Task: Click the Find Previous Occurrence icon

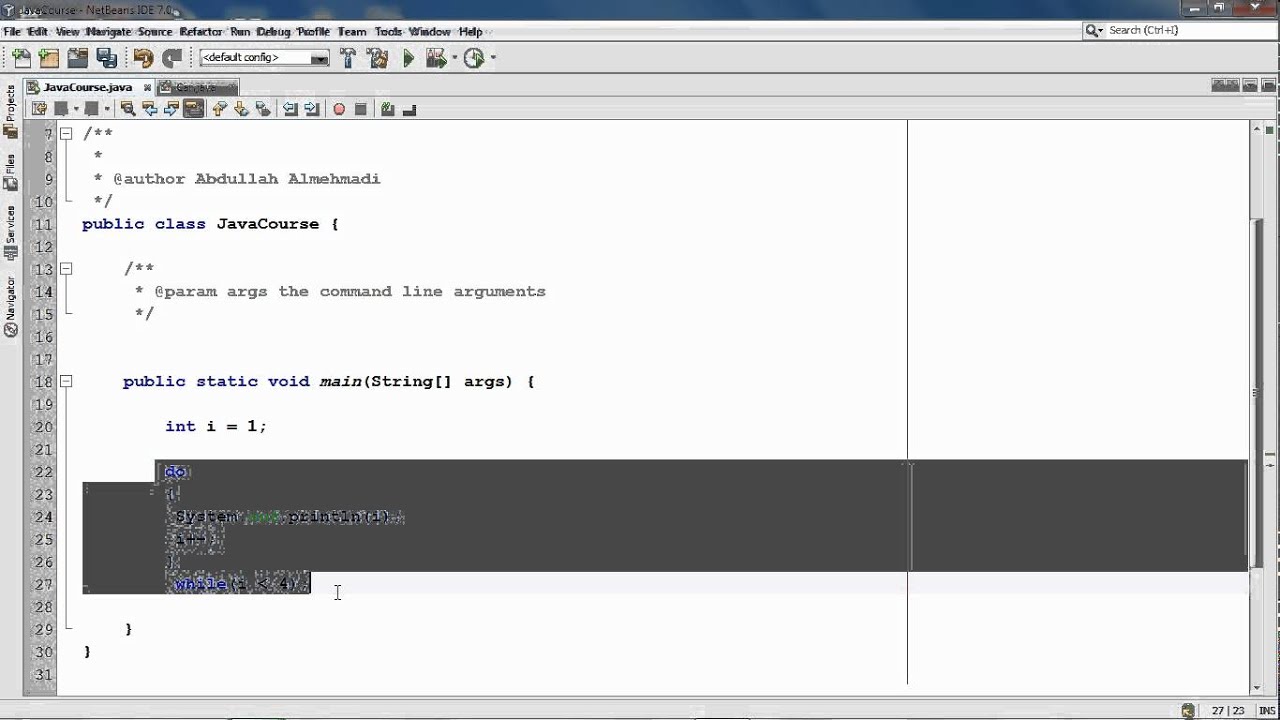Action: (149, 108)
